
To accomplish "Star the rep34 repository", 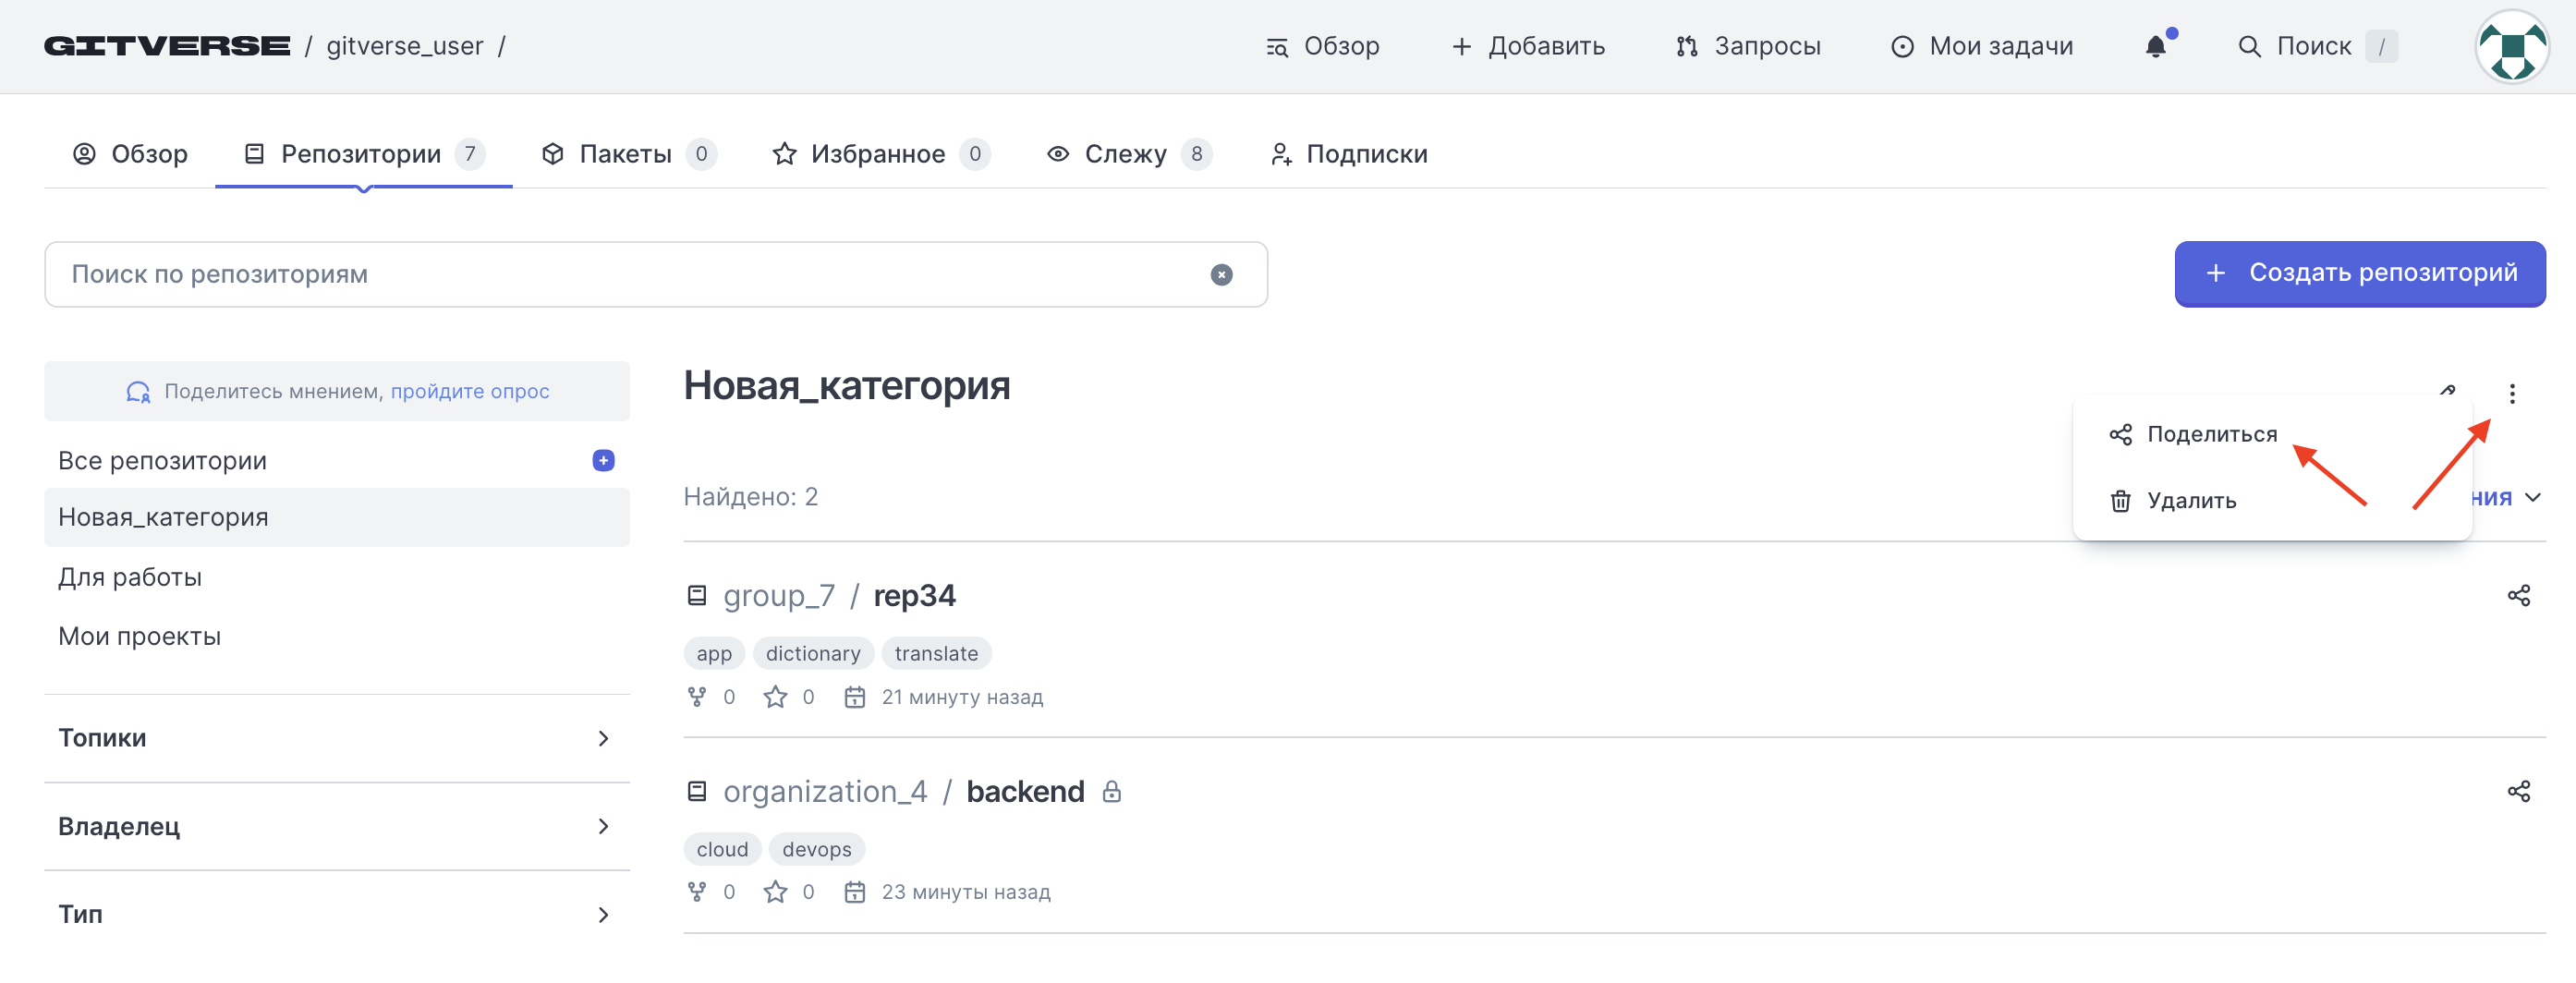I will 775,697.
